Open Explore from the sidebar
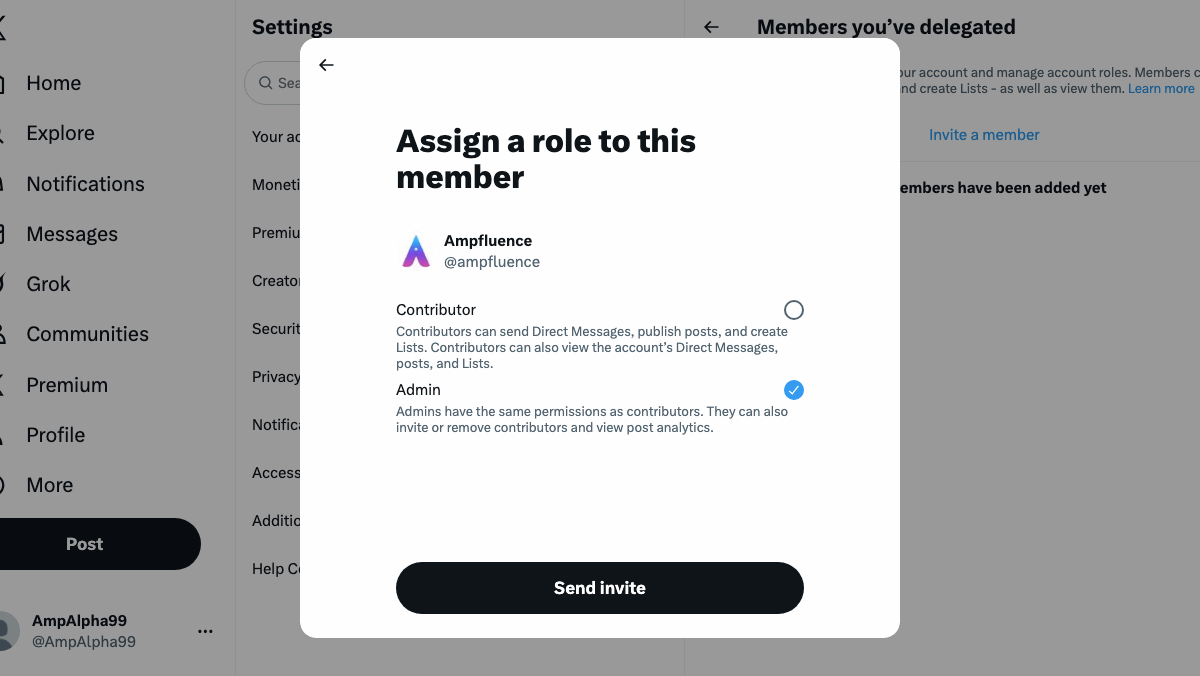The height and width of the screenshot is (676, 1200). tap(60, 133)
